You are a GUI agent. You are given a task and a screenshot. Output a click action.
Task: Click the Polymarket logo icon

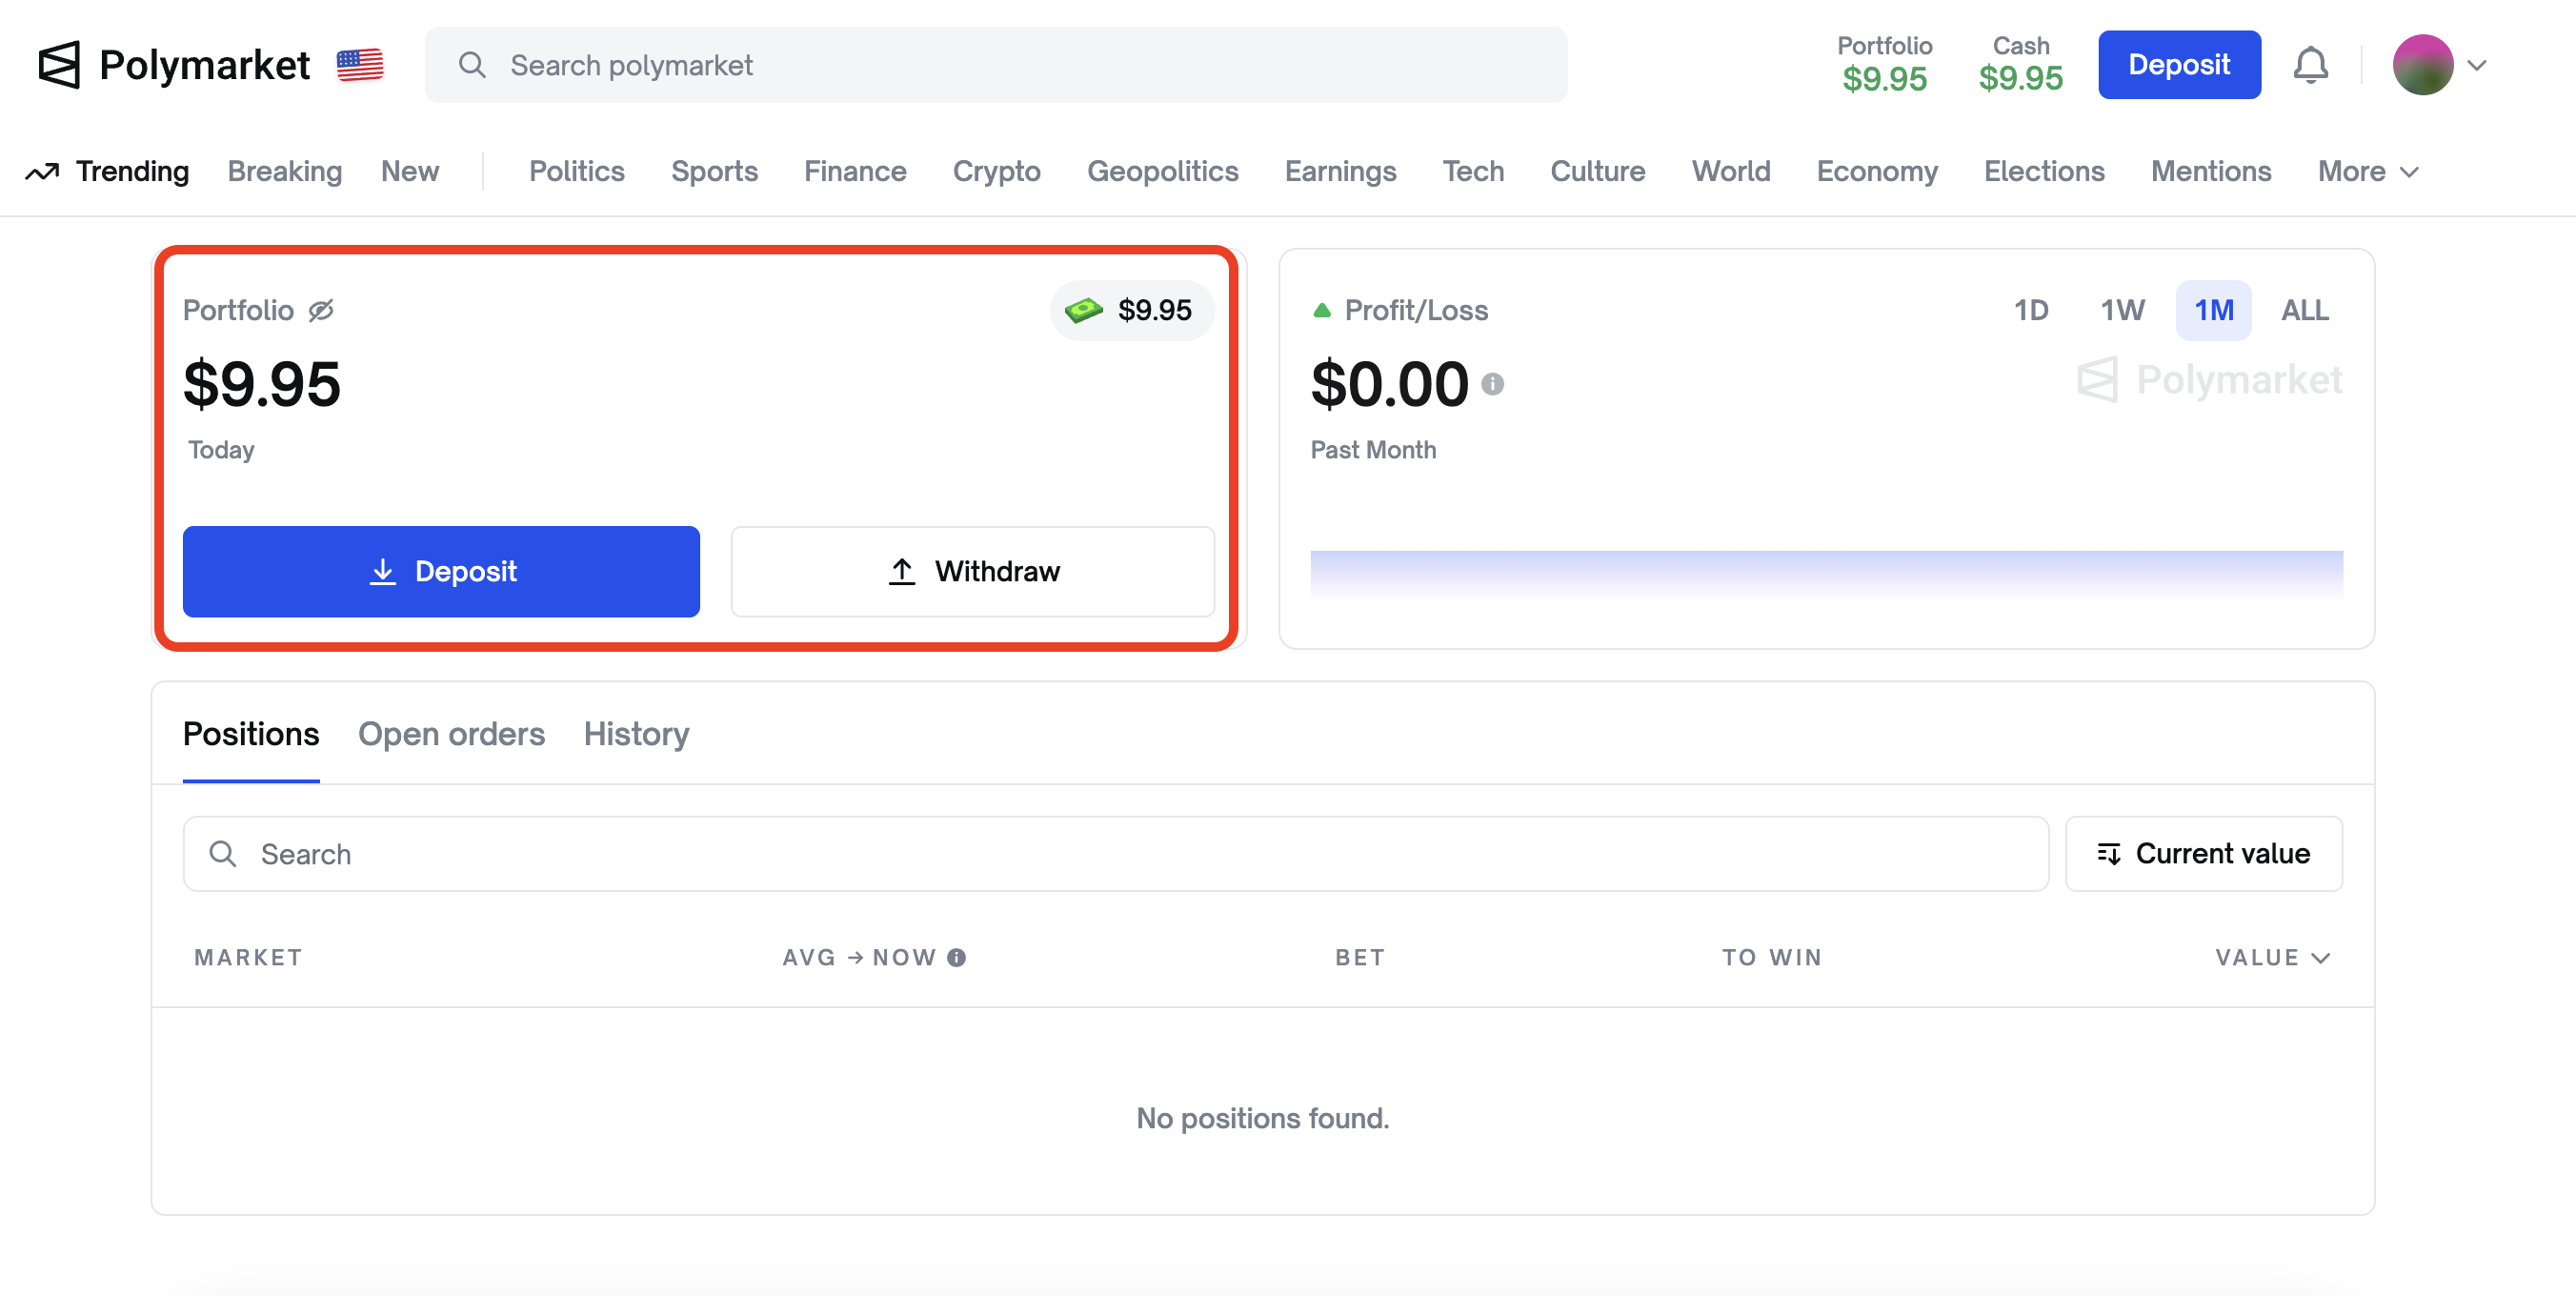point(58,65)
